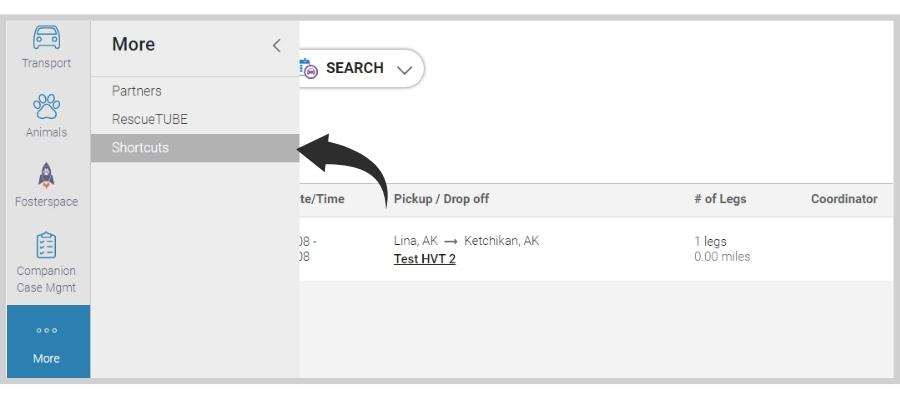Click the Coordinator column header
The height and width of the screenshot is (400, 900).
click(844, 199)
